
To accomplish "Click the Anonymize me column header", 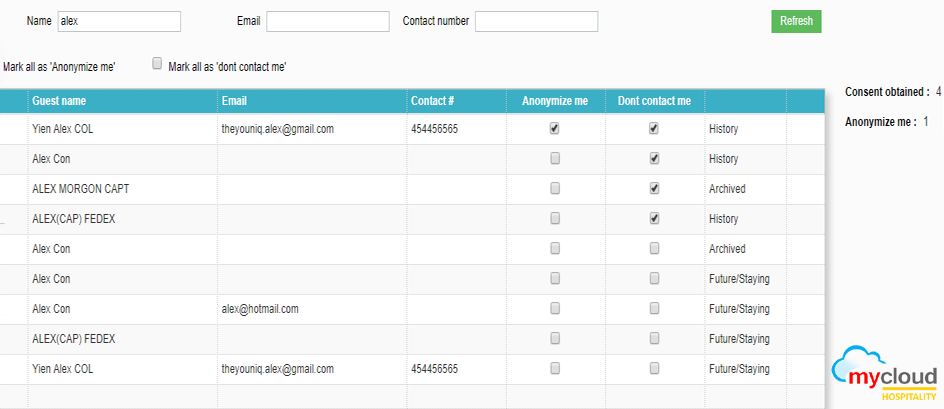I will [x=555, y=101].
